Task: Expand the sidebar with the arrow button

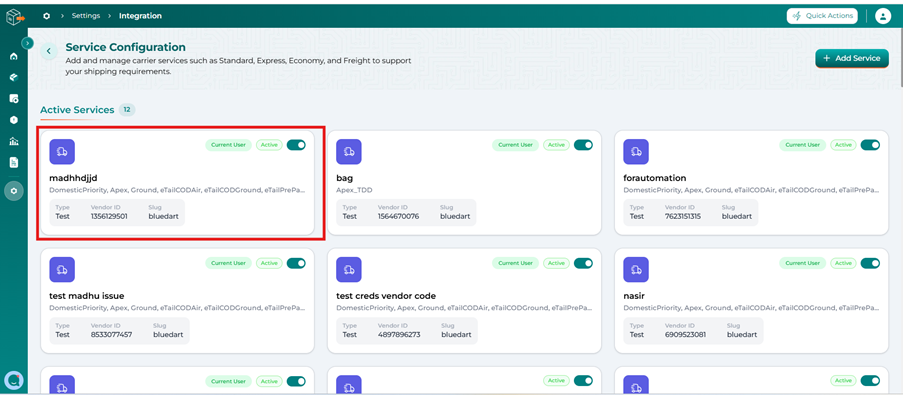Action: tap(27, 43)
